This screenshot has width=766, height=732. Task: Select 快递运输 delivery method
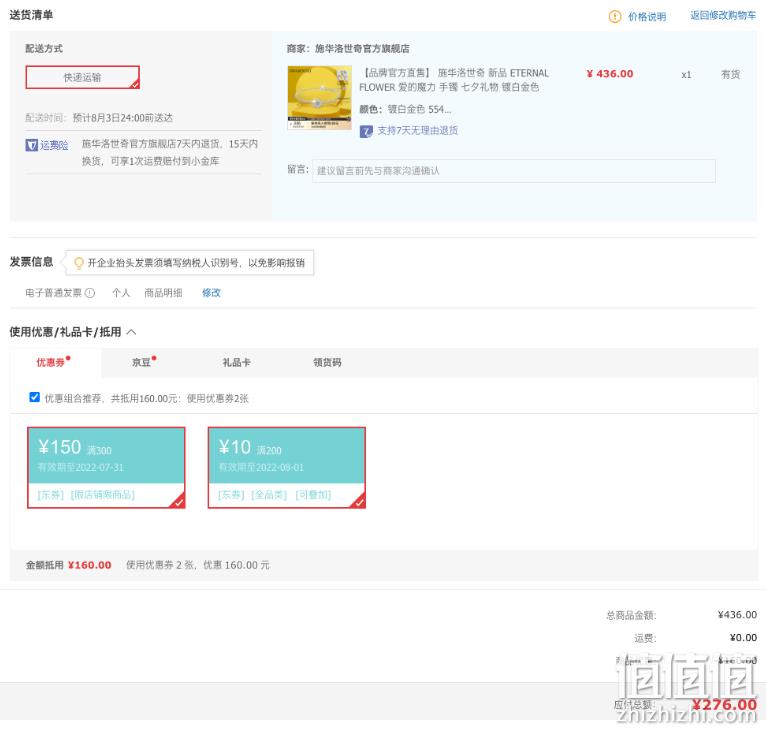click(x=83, y=77)
